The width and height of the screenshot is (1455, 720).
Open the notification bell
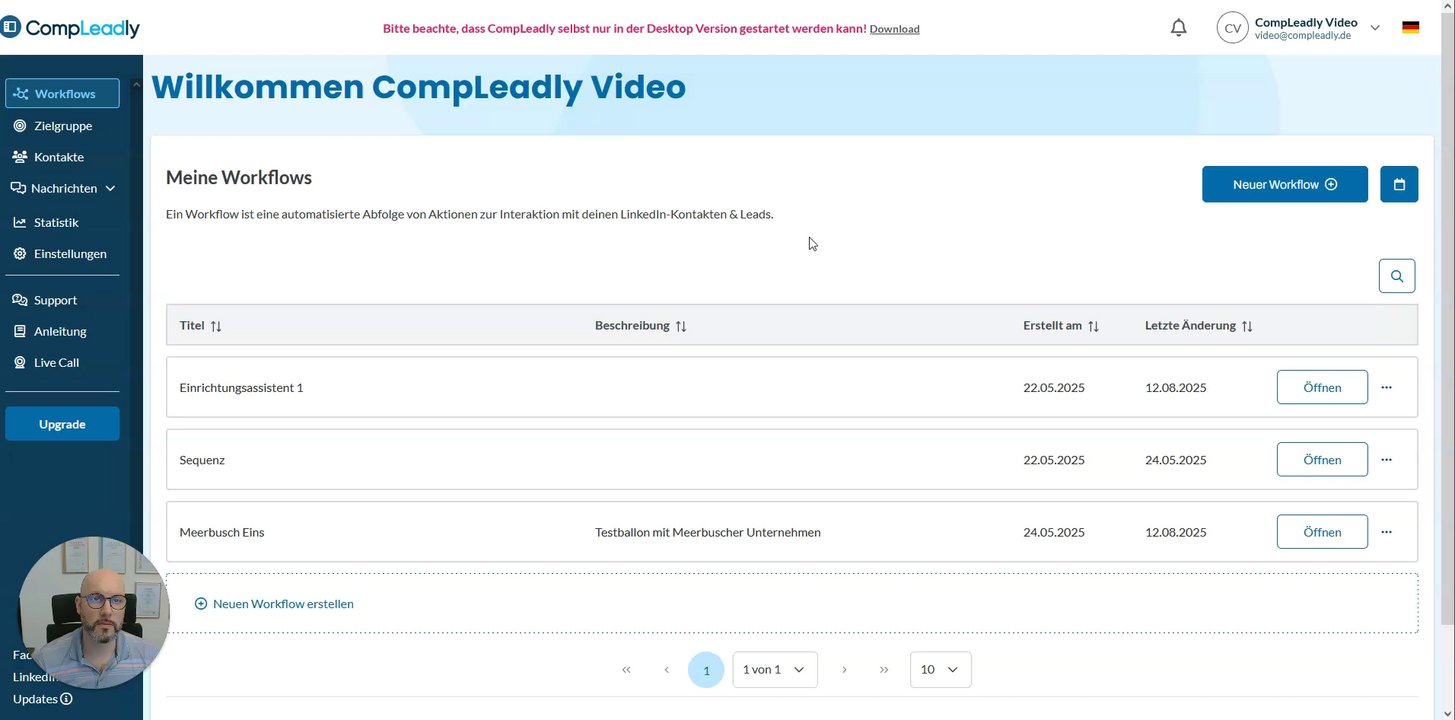coord(1179,28)
